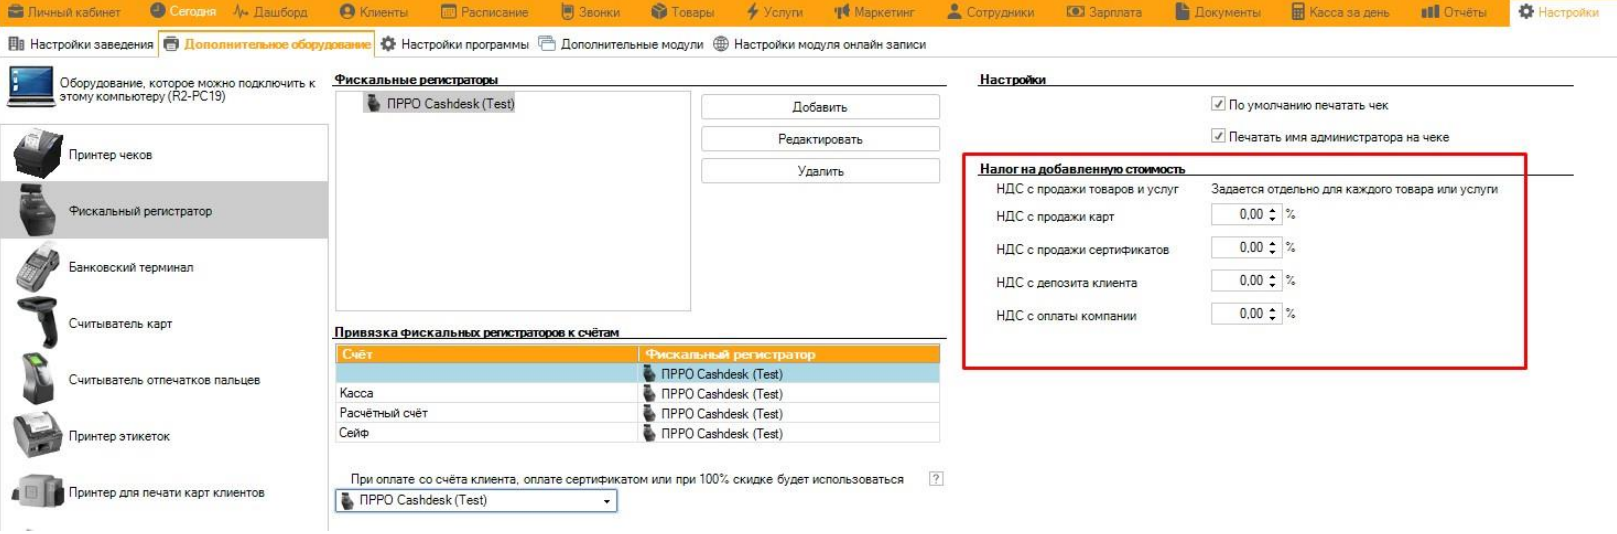Open the ПРРО Cashdesk (Test) dropdown at bottom
This screenshot has height=534, width=1617.
pyautogui.click(x=606, y=501)
